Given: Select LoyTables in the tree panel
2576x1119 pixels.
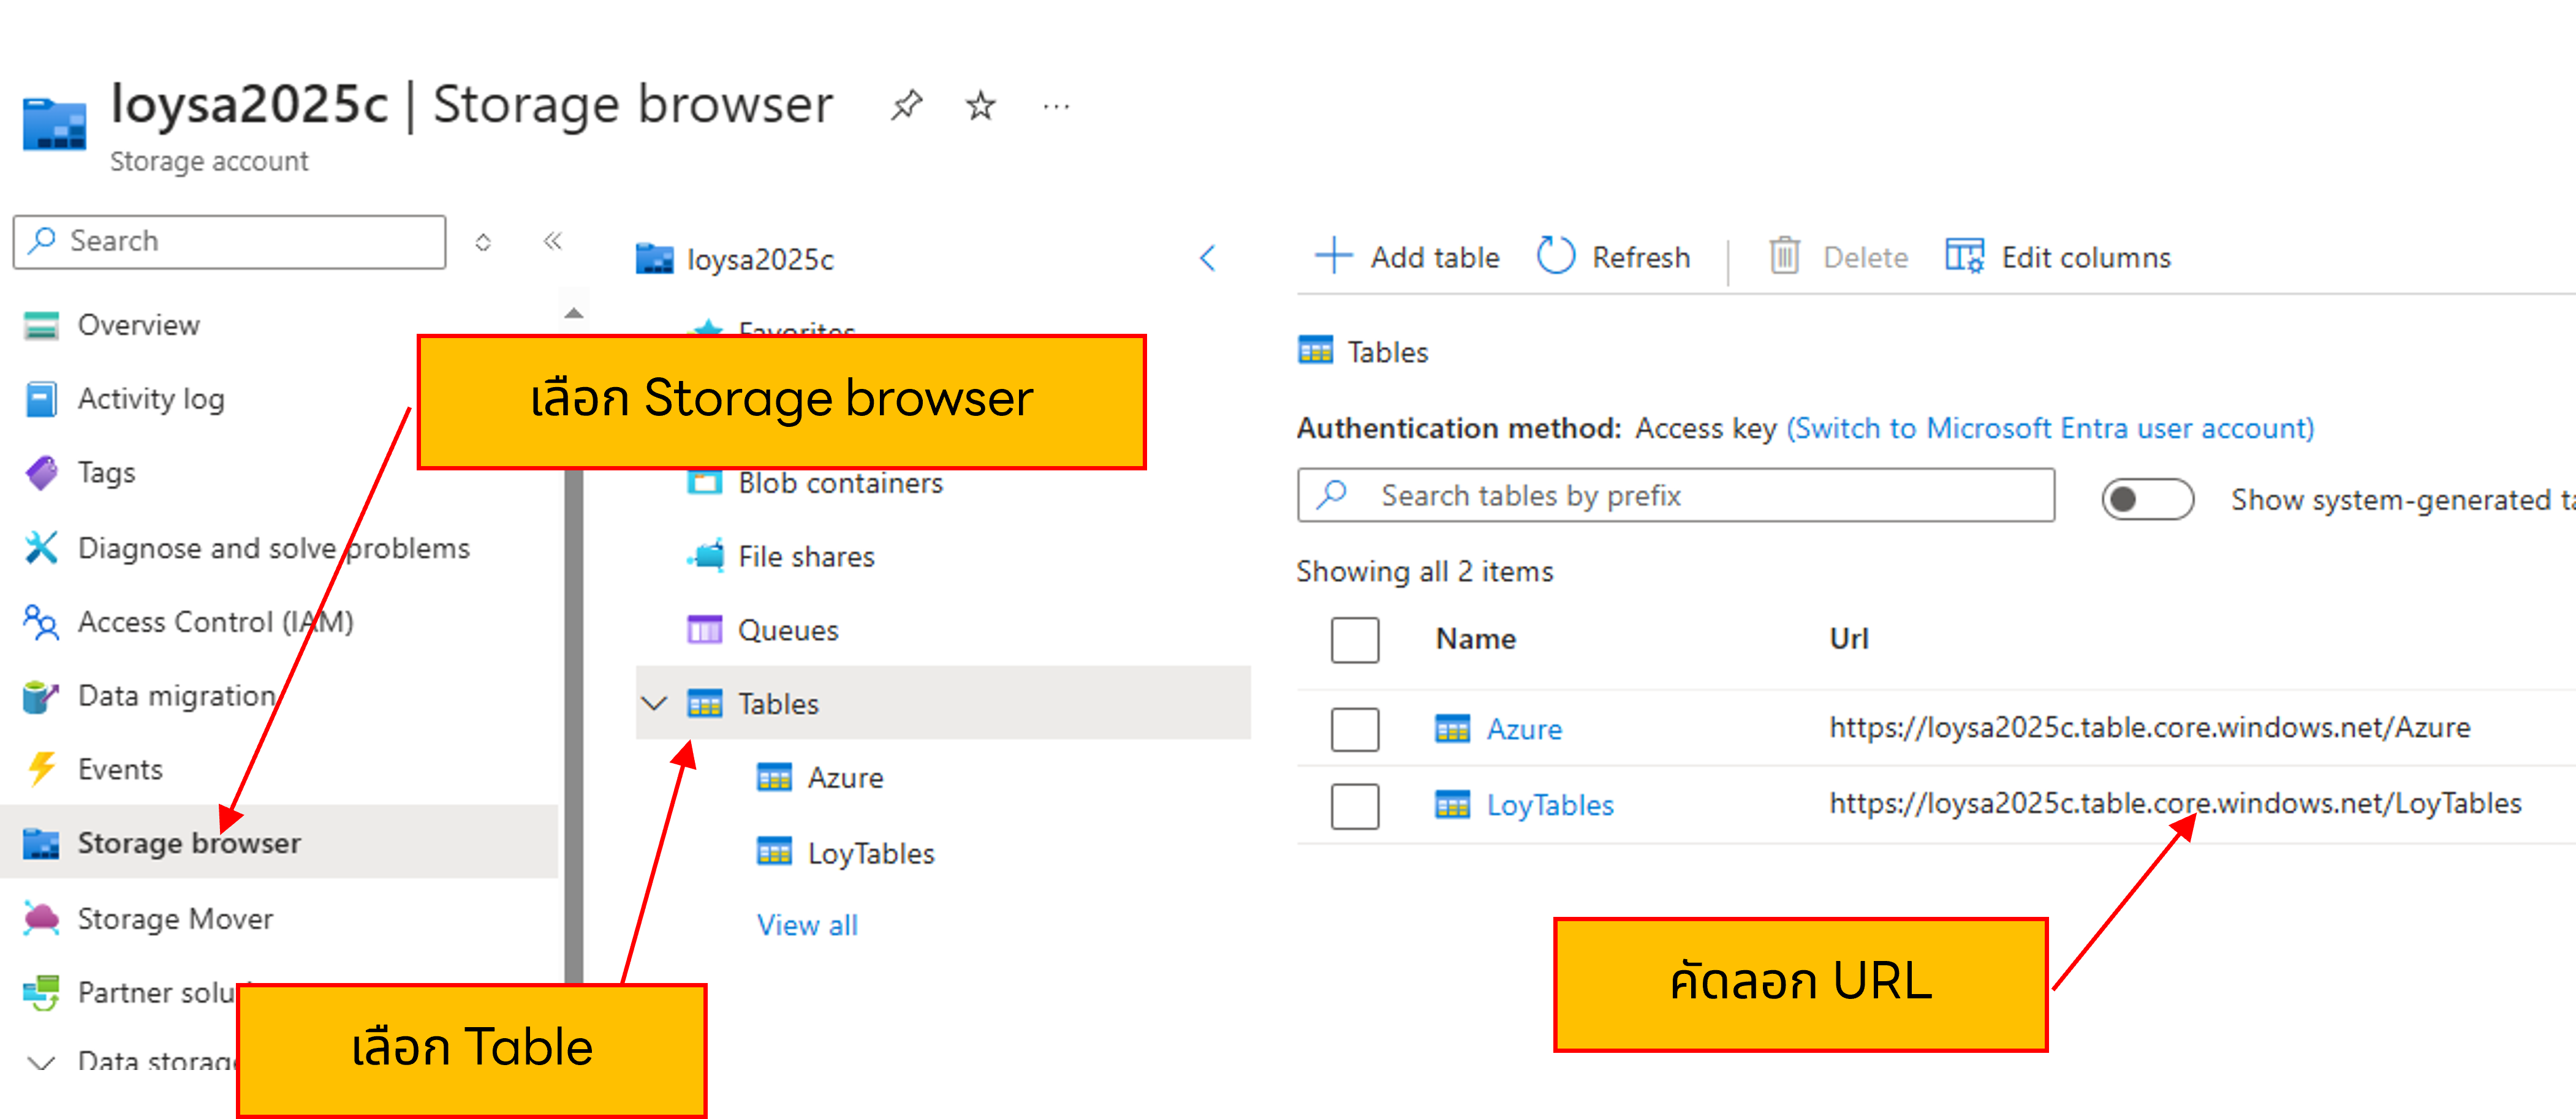Looking at the screenshot, I should click(x=870, y=853).
